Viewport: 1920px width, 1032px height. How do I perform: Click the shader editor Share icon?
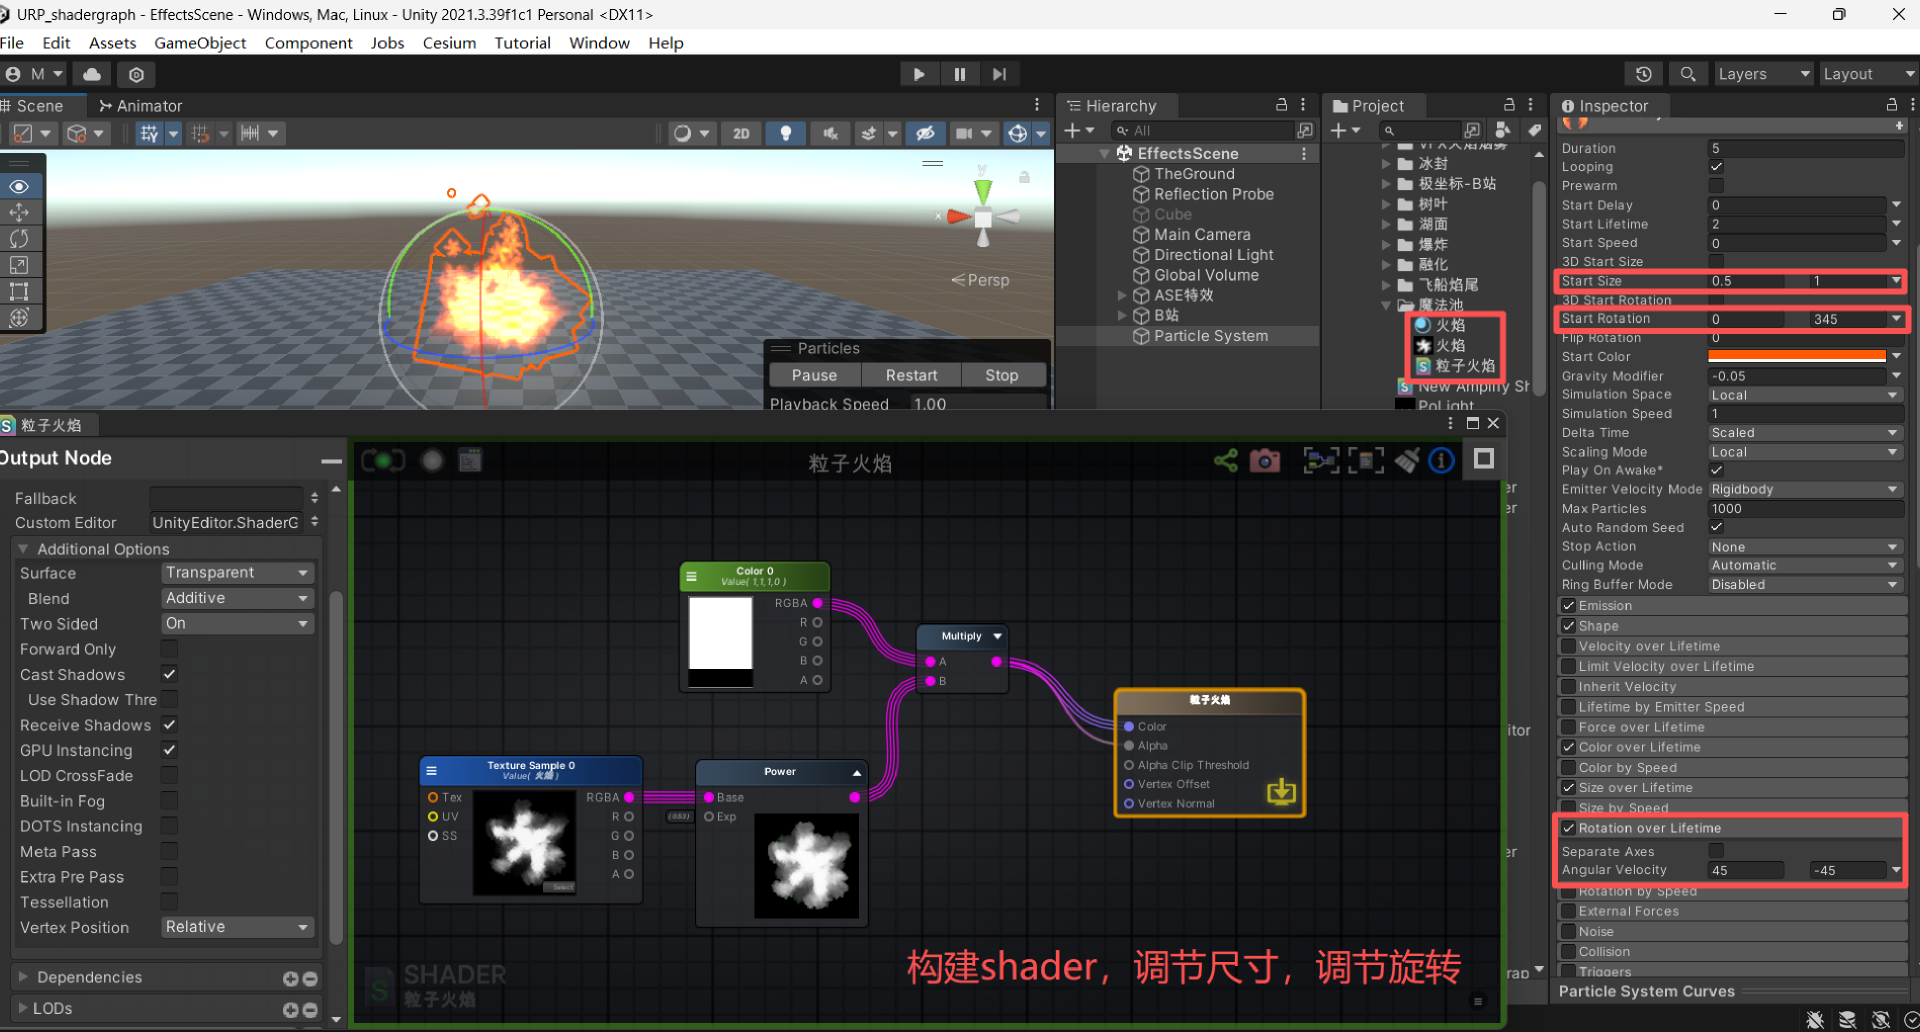[x=1226, y=460]
